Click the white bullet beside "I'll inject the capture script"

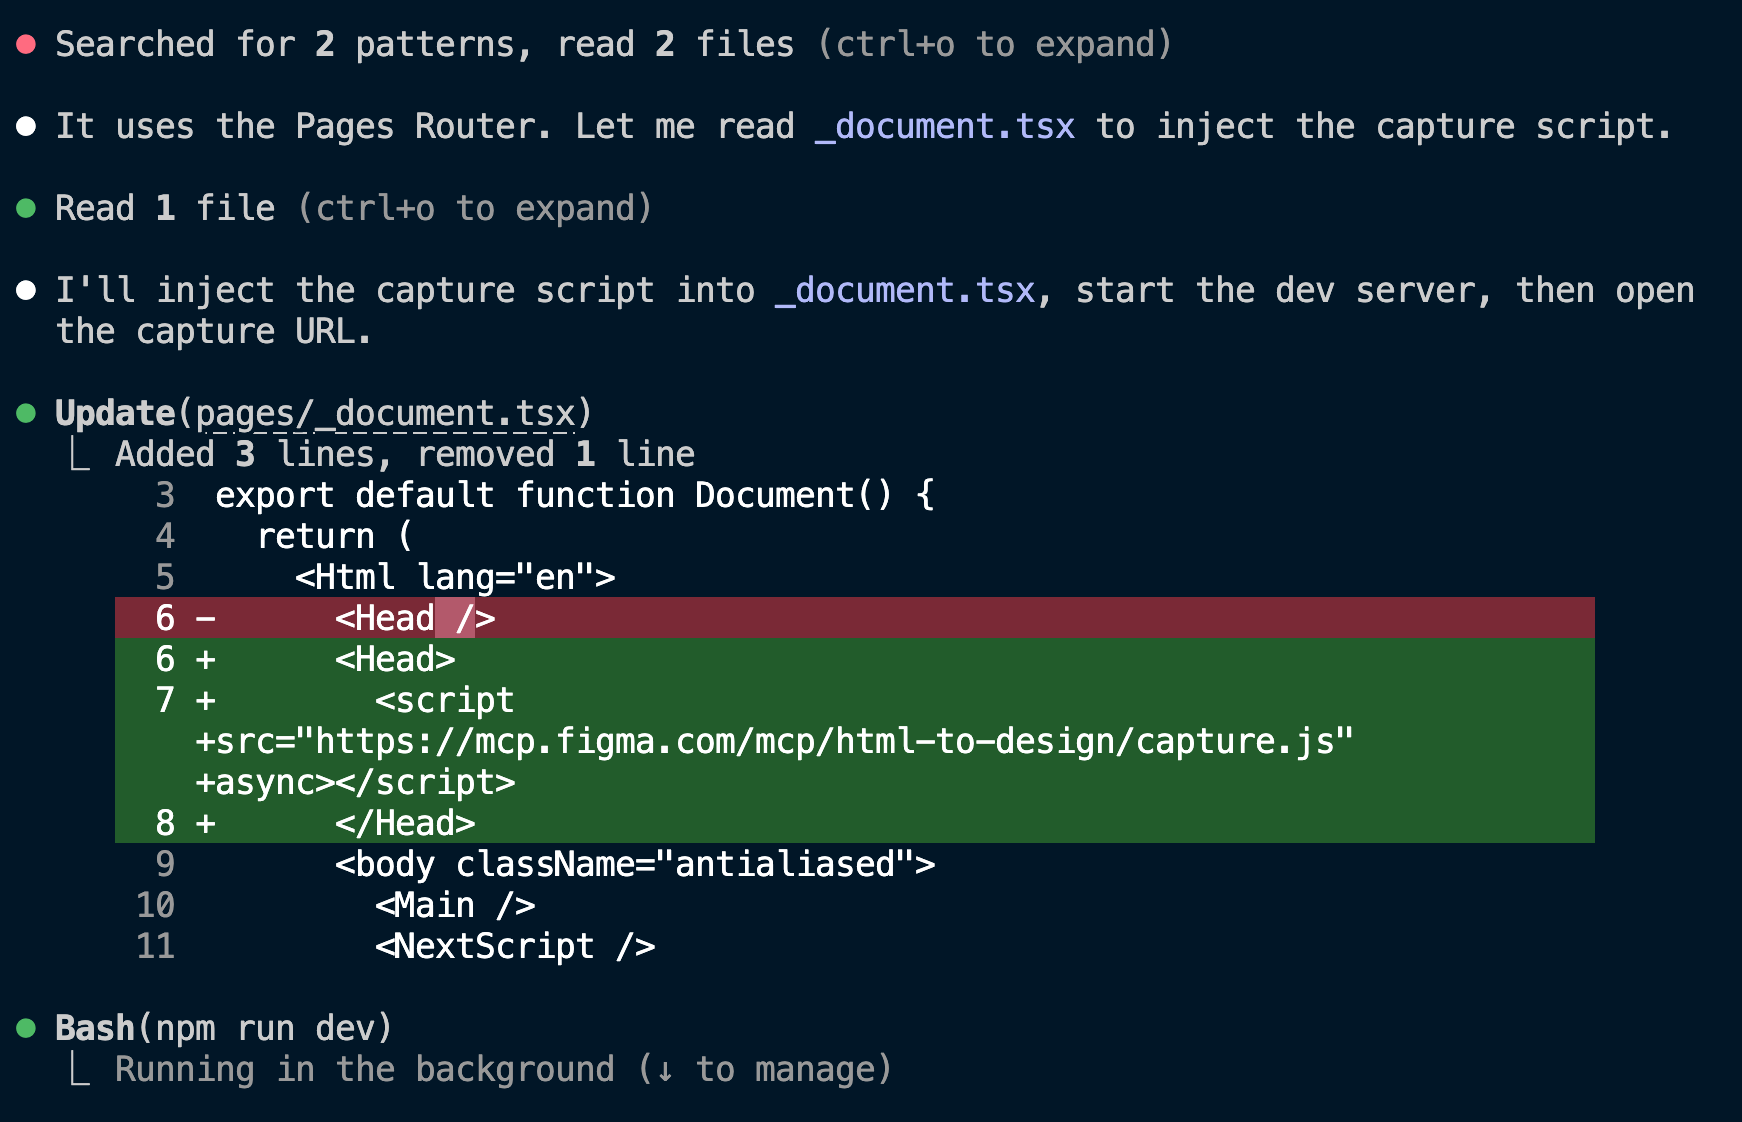pyautogui.click(x=27, y=290)
